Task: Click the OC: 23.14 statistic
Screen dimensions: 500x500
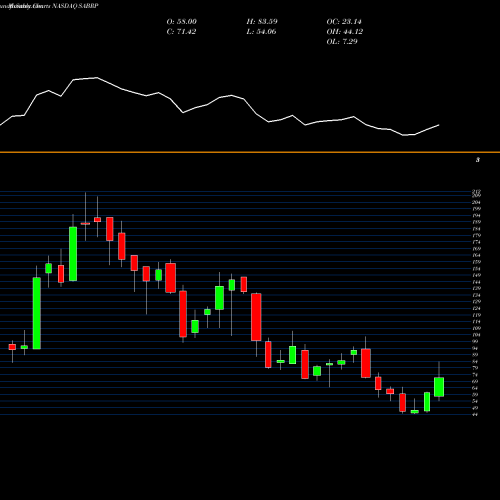Action: tap(344, 22)
